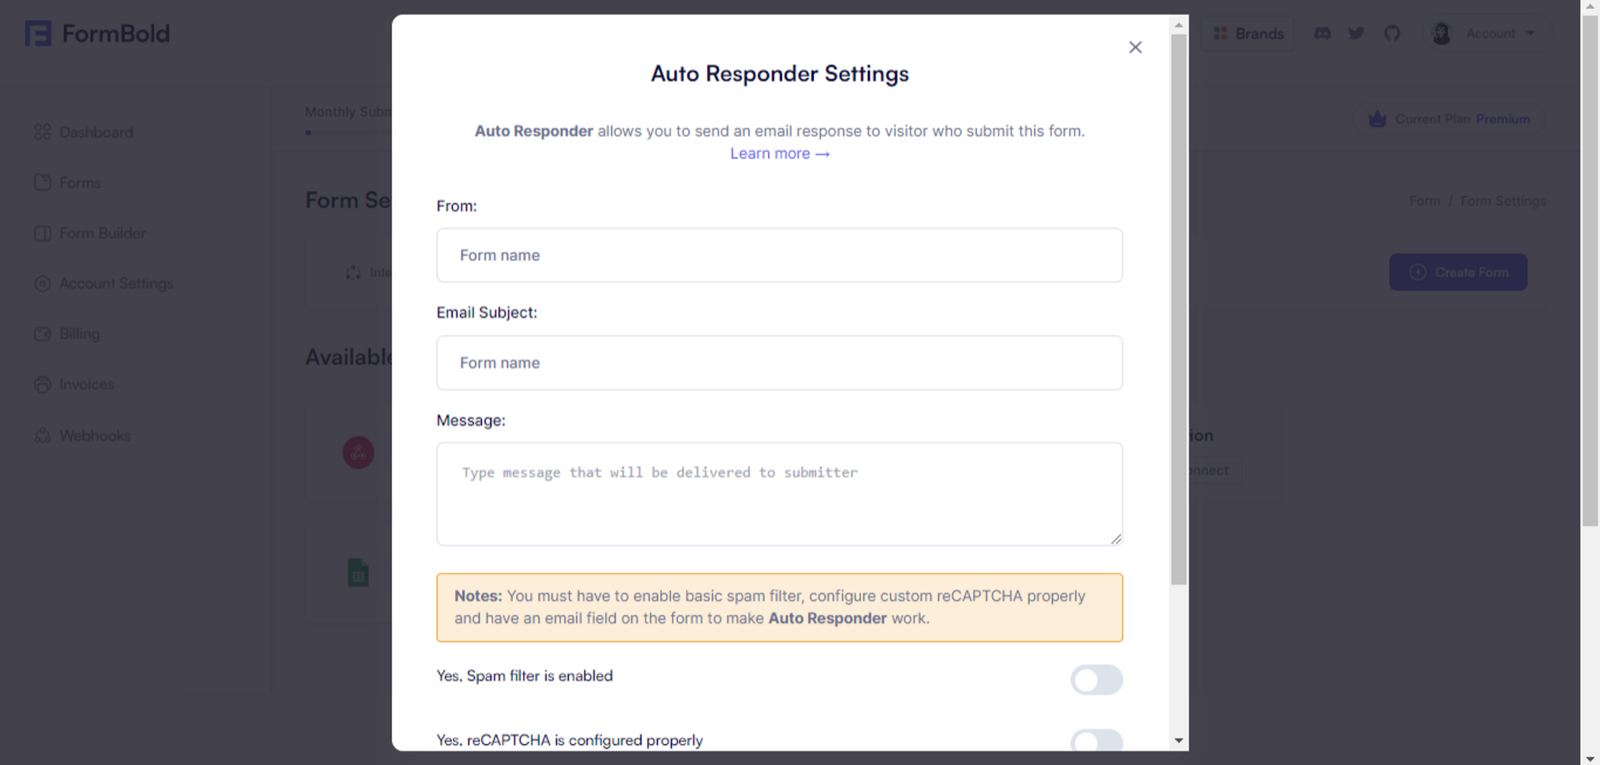Click the Create Form button
The width and height of the screenshot is (1600, 765).
coord(1458,272)
